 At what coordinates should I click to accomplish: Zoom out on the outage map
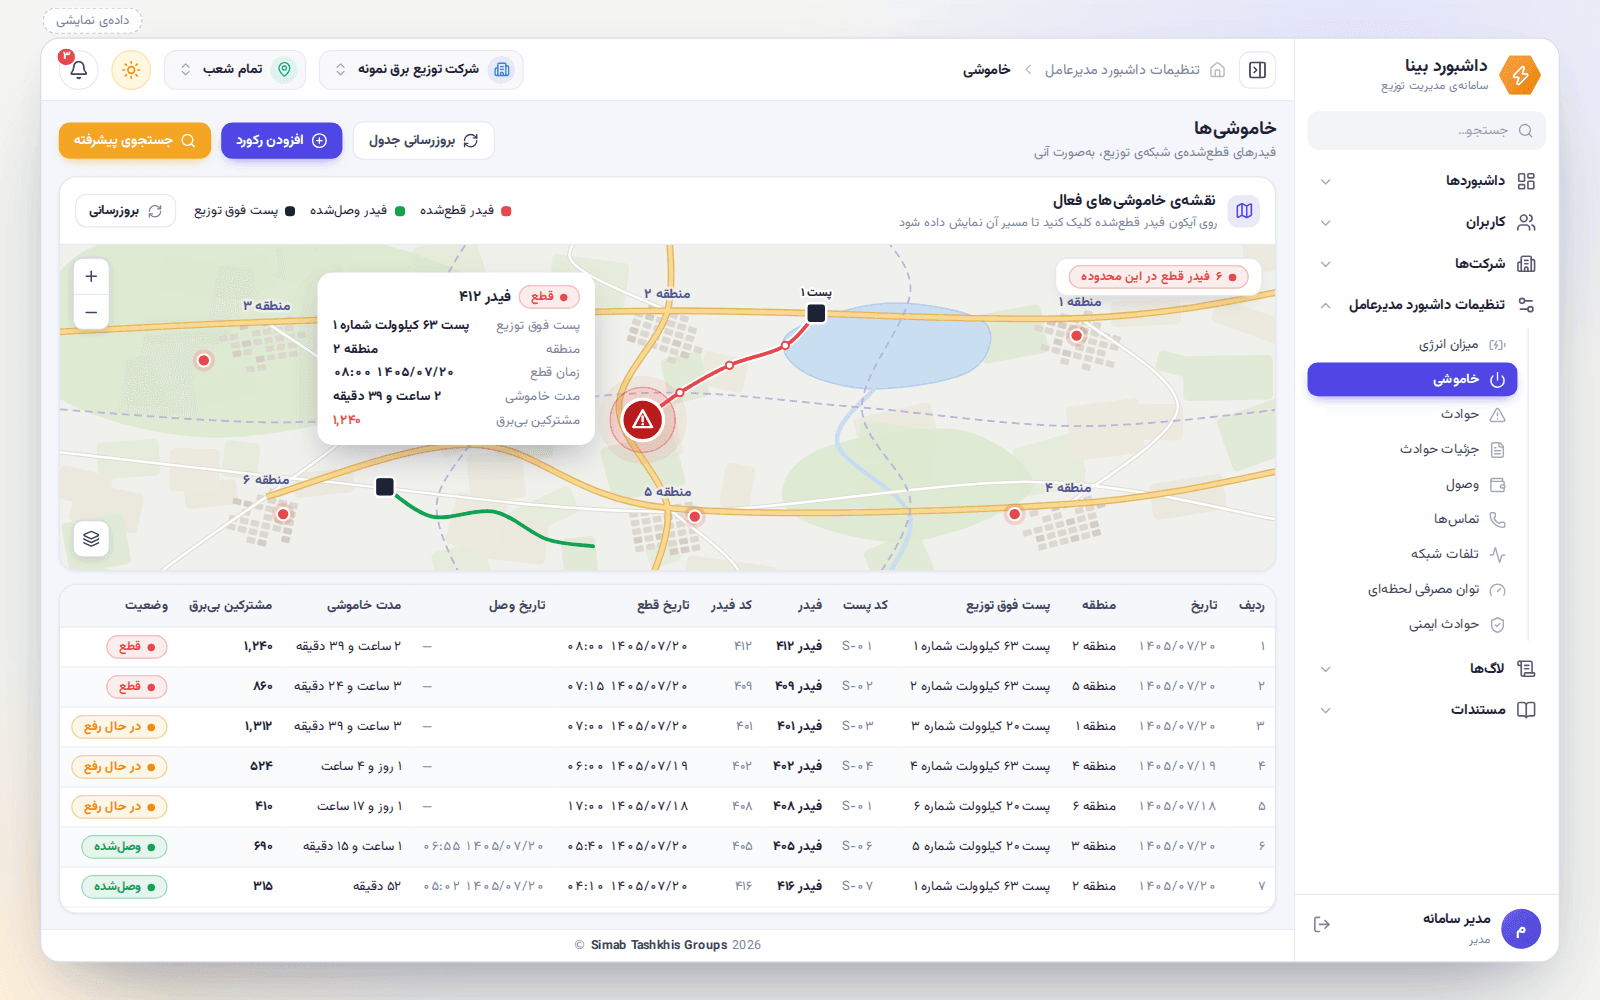(x=91, y=312)
